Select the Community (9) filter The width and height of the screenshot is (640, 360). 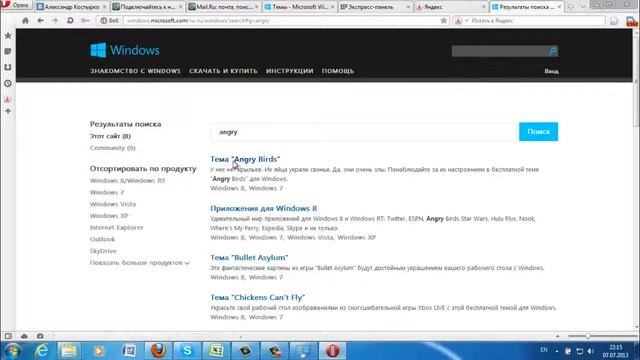point(113,148)
